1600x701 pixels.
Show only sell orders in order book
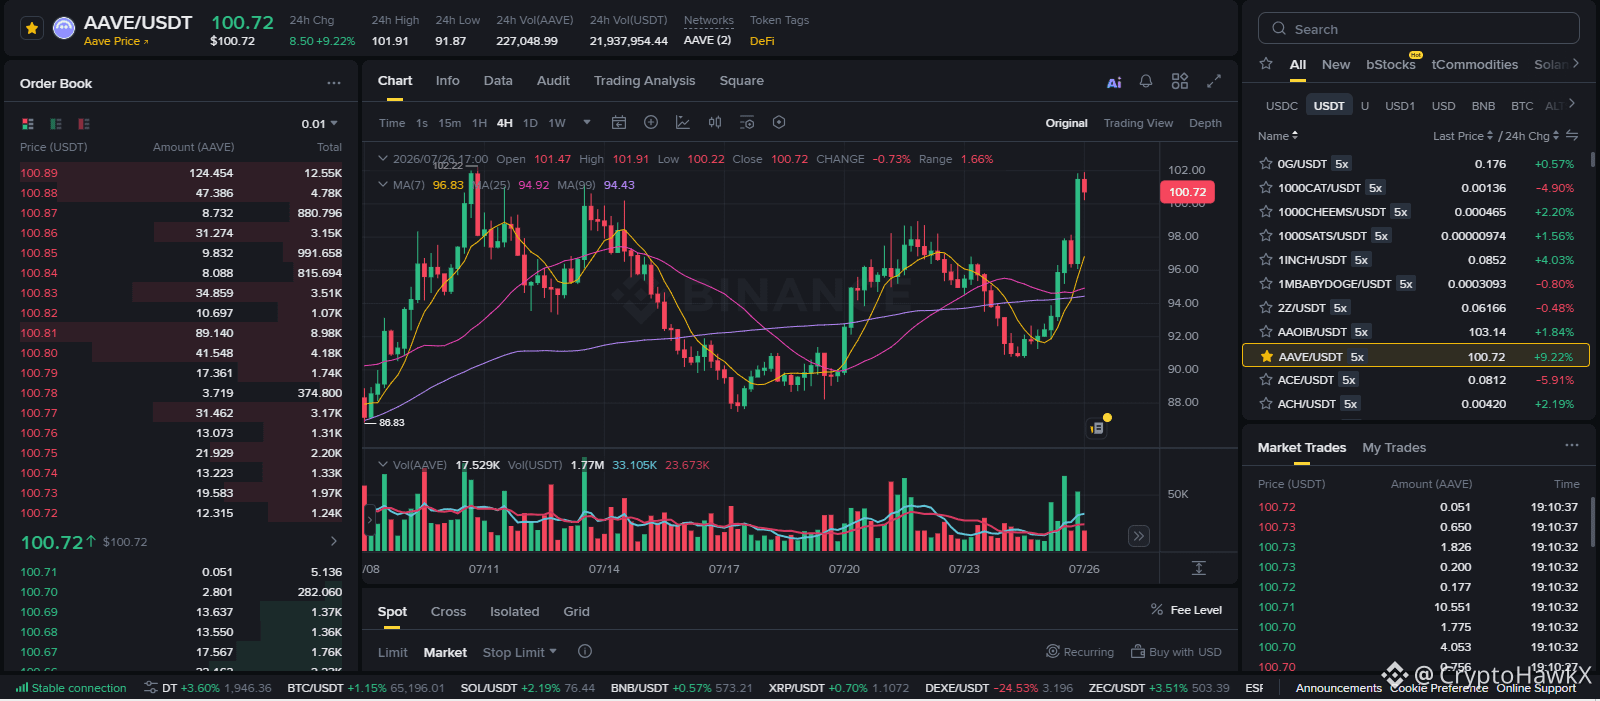[84, 124]
